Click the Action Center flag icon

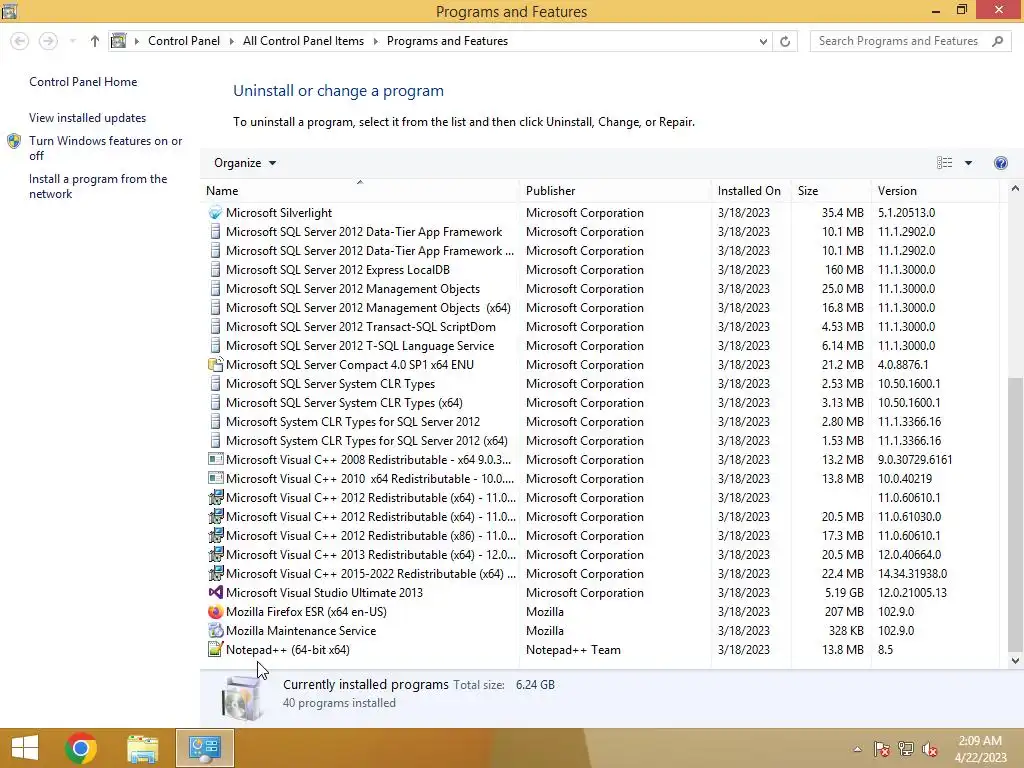882,749
